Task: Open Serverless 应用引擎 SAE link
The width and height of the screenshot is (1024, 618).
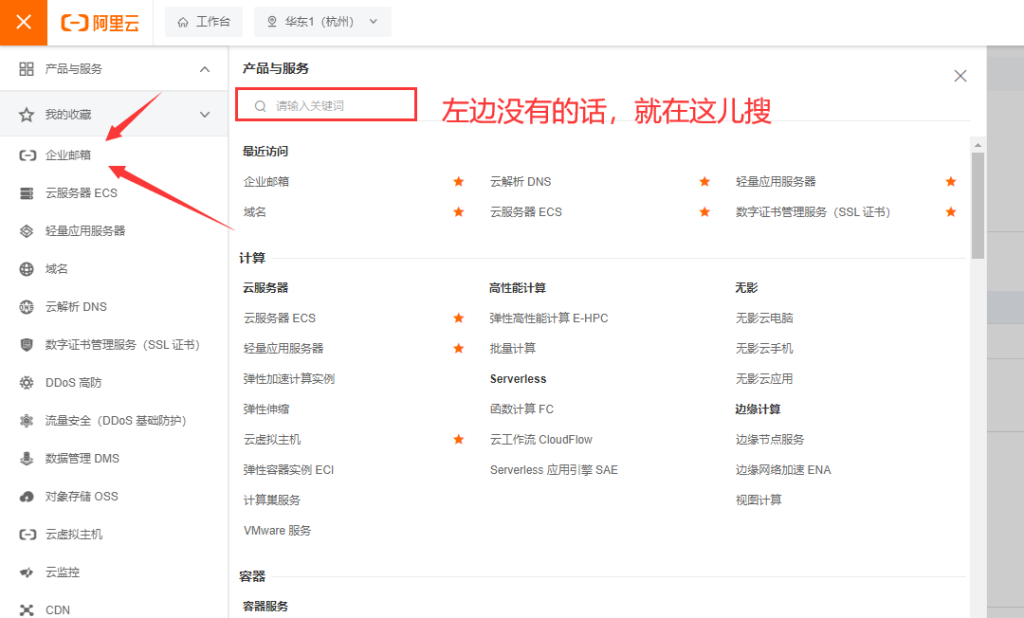Action: [554, 470]
